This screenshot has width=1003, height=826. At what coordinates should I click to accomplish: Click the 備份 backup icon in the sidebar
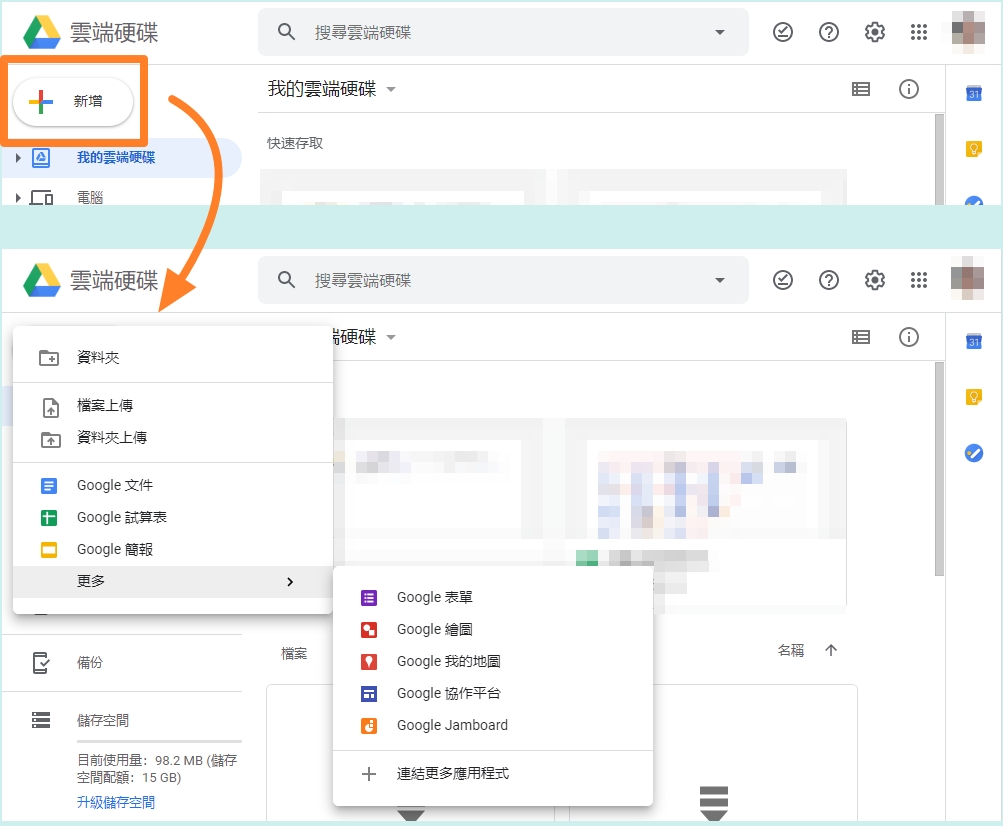click(41, 663)
